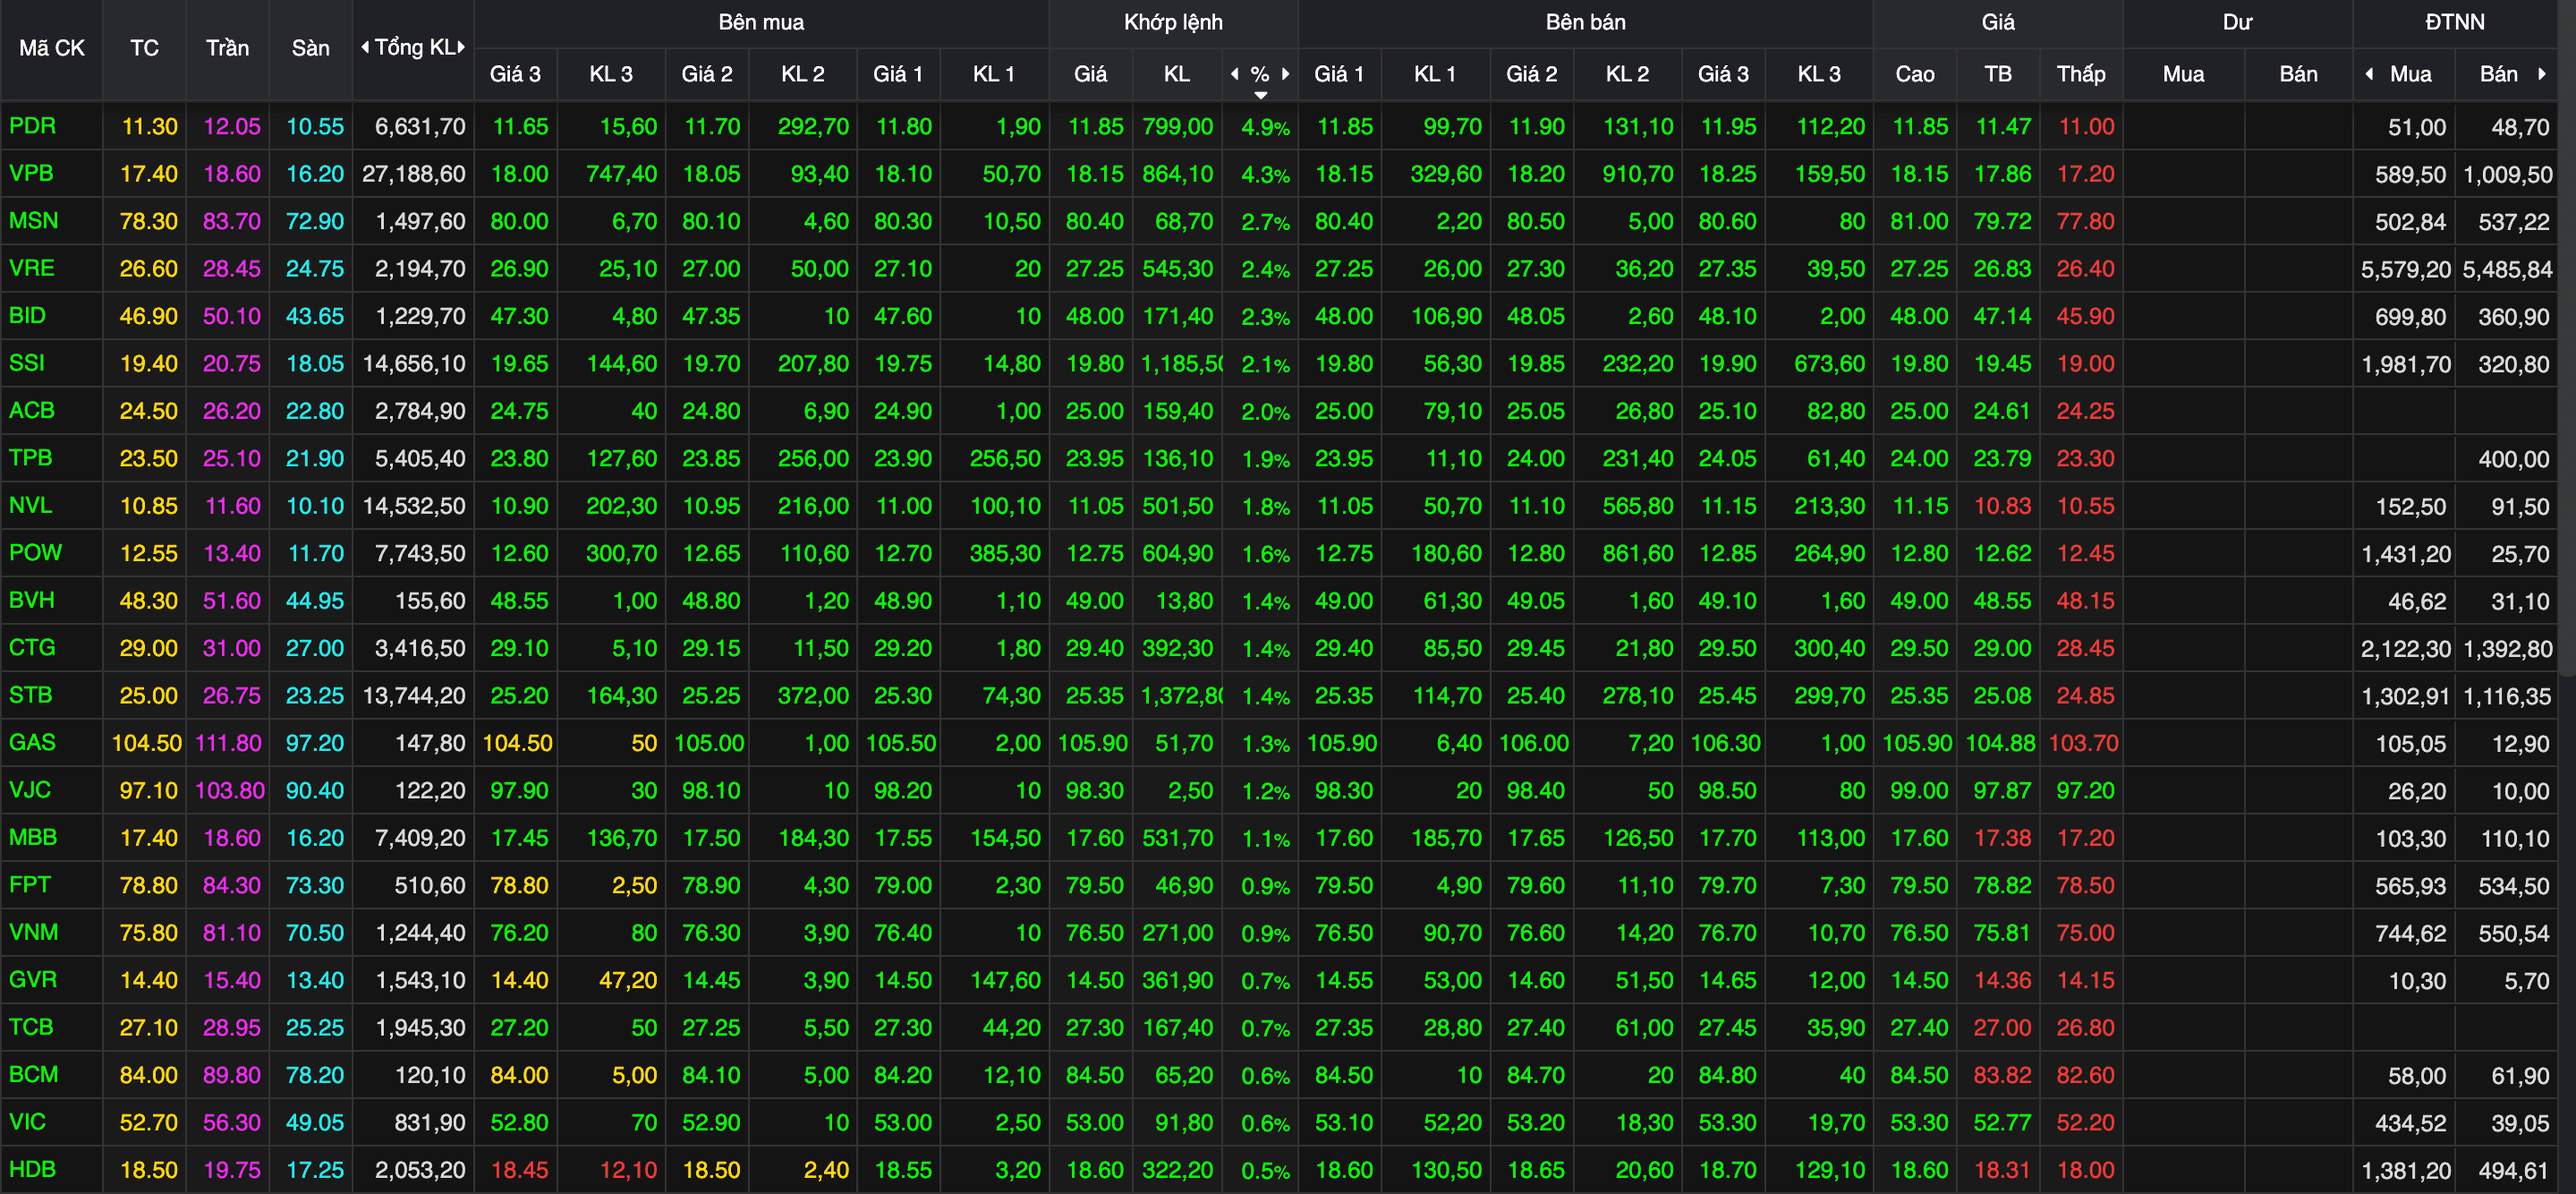The image size is (2576, 1194).
Task: Click VRE foreign buy value 5,579,20
Action: (x=2405, y=269)
